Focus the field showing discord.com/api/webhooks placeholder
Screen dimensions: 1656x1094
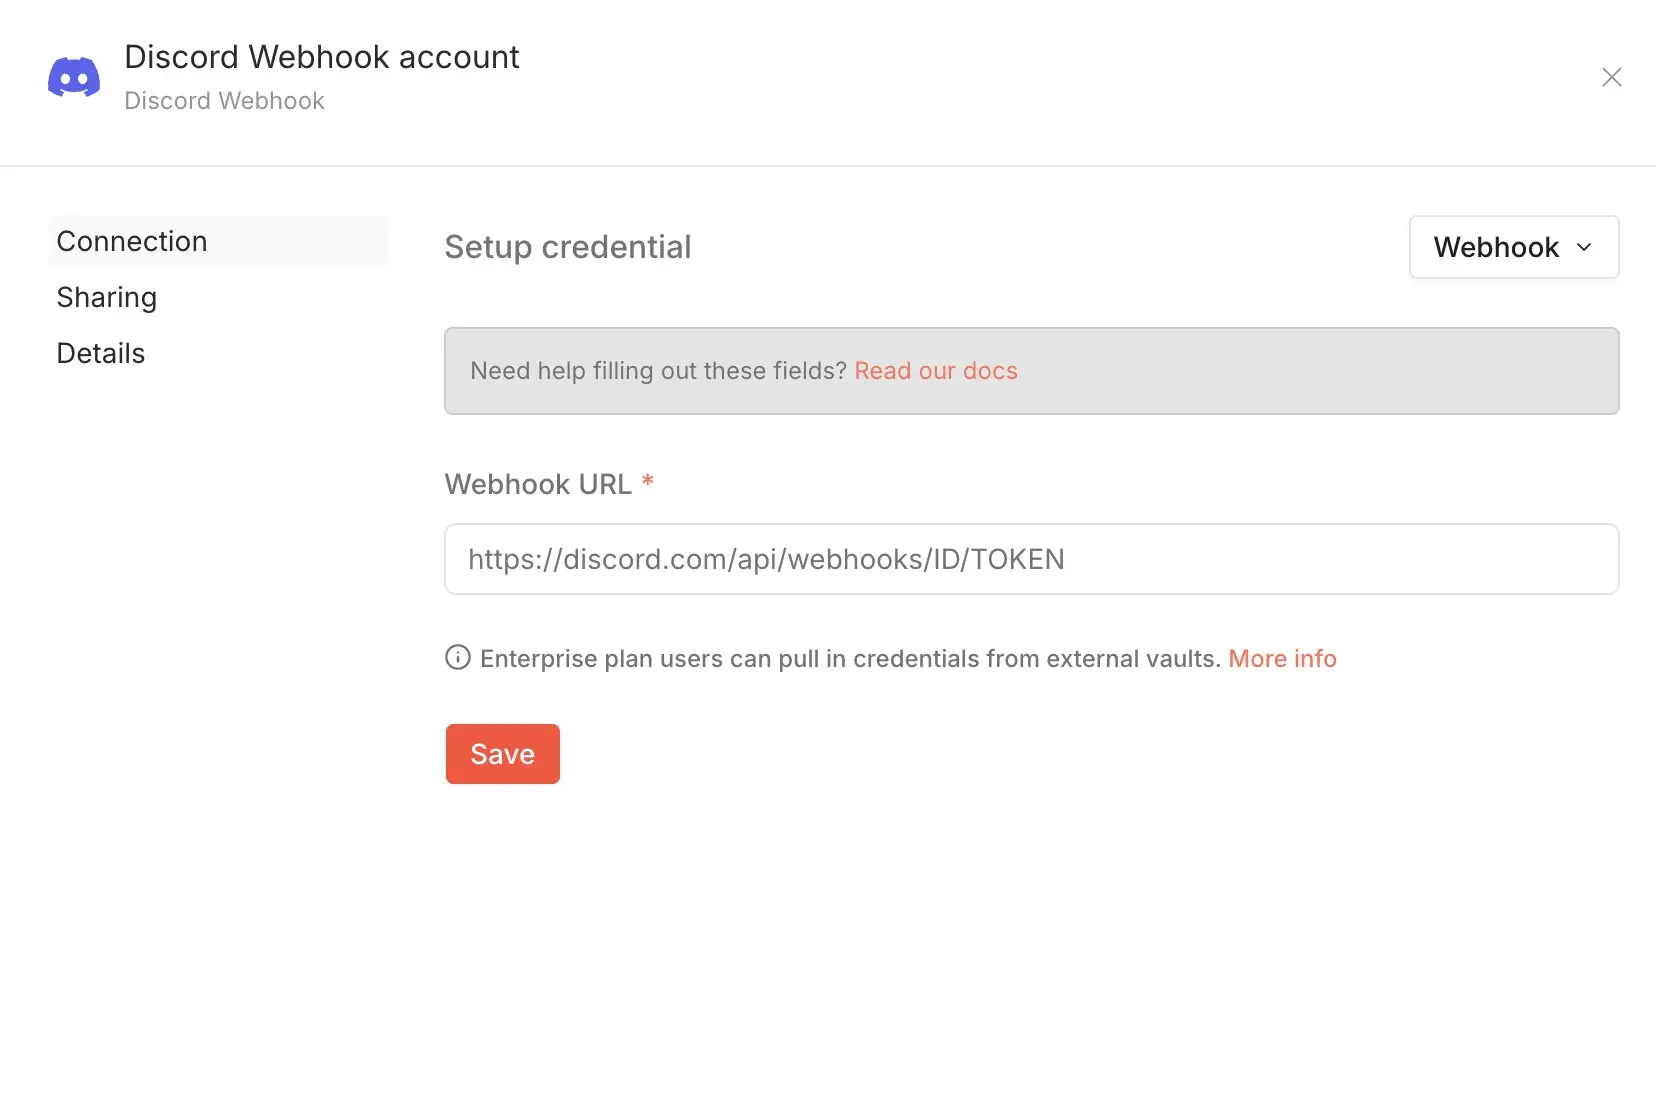(1031, 559)
